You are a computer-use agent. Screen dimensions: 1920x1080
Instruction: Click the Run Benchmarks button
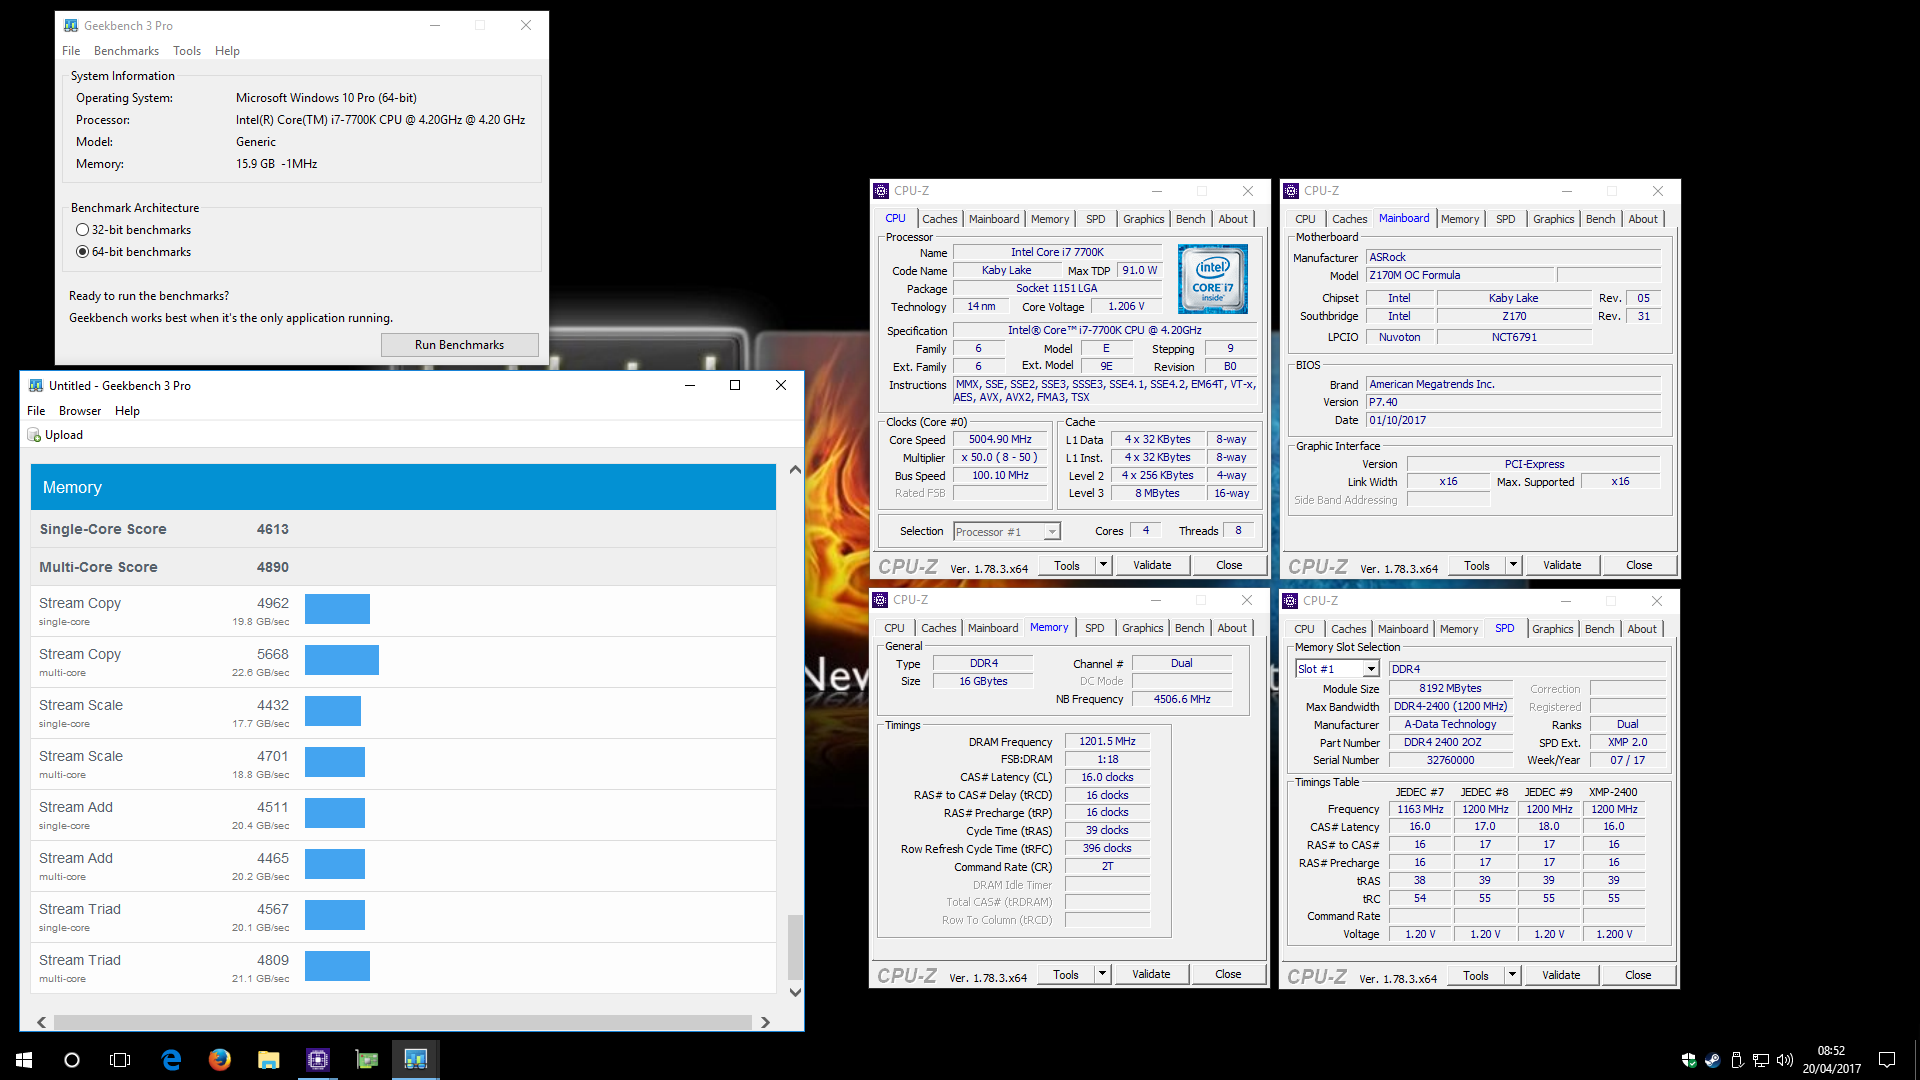pos(459,345)
